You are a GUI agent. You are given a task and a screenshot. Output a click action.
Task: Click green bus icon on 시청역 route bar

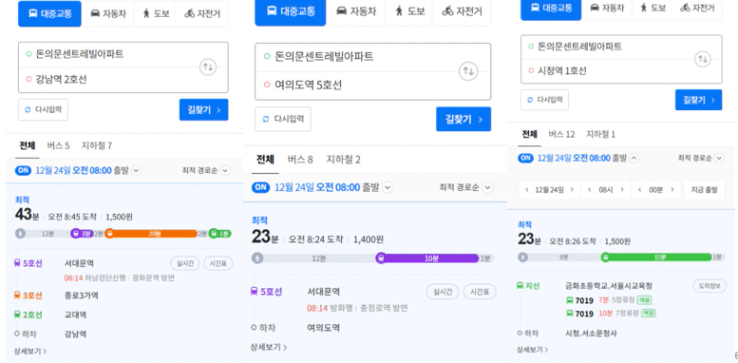[x=605, y=257]
